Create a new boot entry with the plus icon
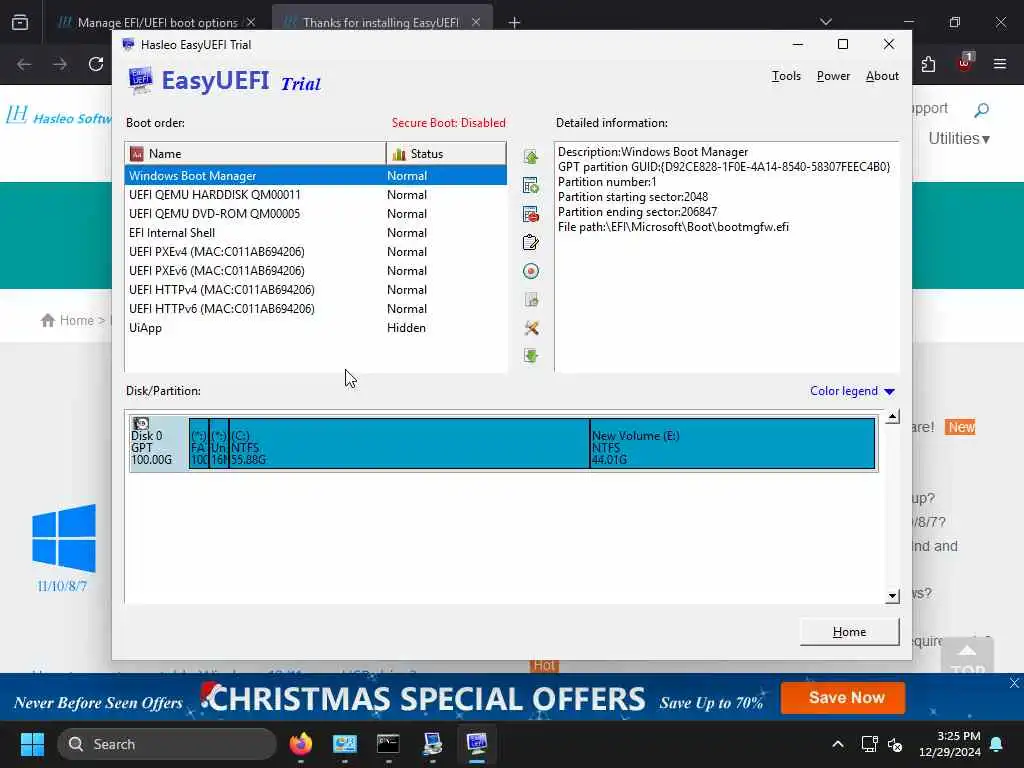The image size is (1024, 768). click(531, 185)
